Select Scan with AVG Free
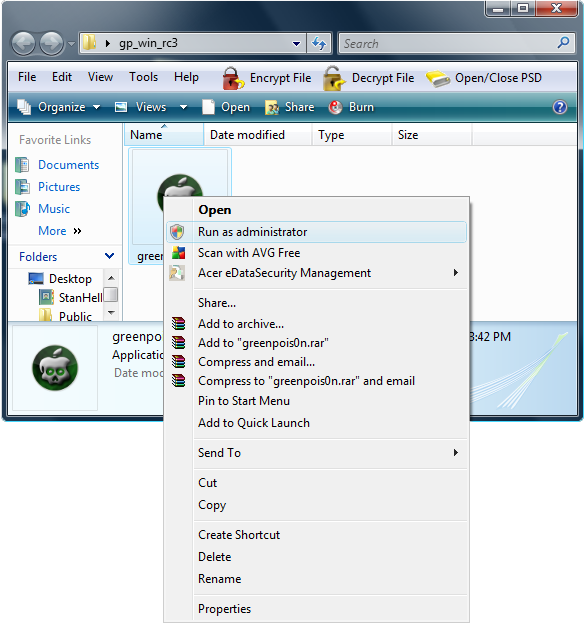This screenshot has height=623, width=584. pos(317,253)
